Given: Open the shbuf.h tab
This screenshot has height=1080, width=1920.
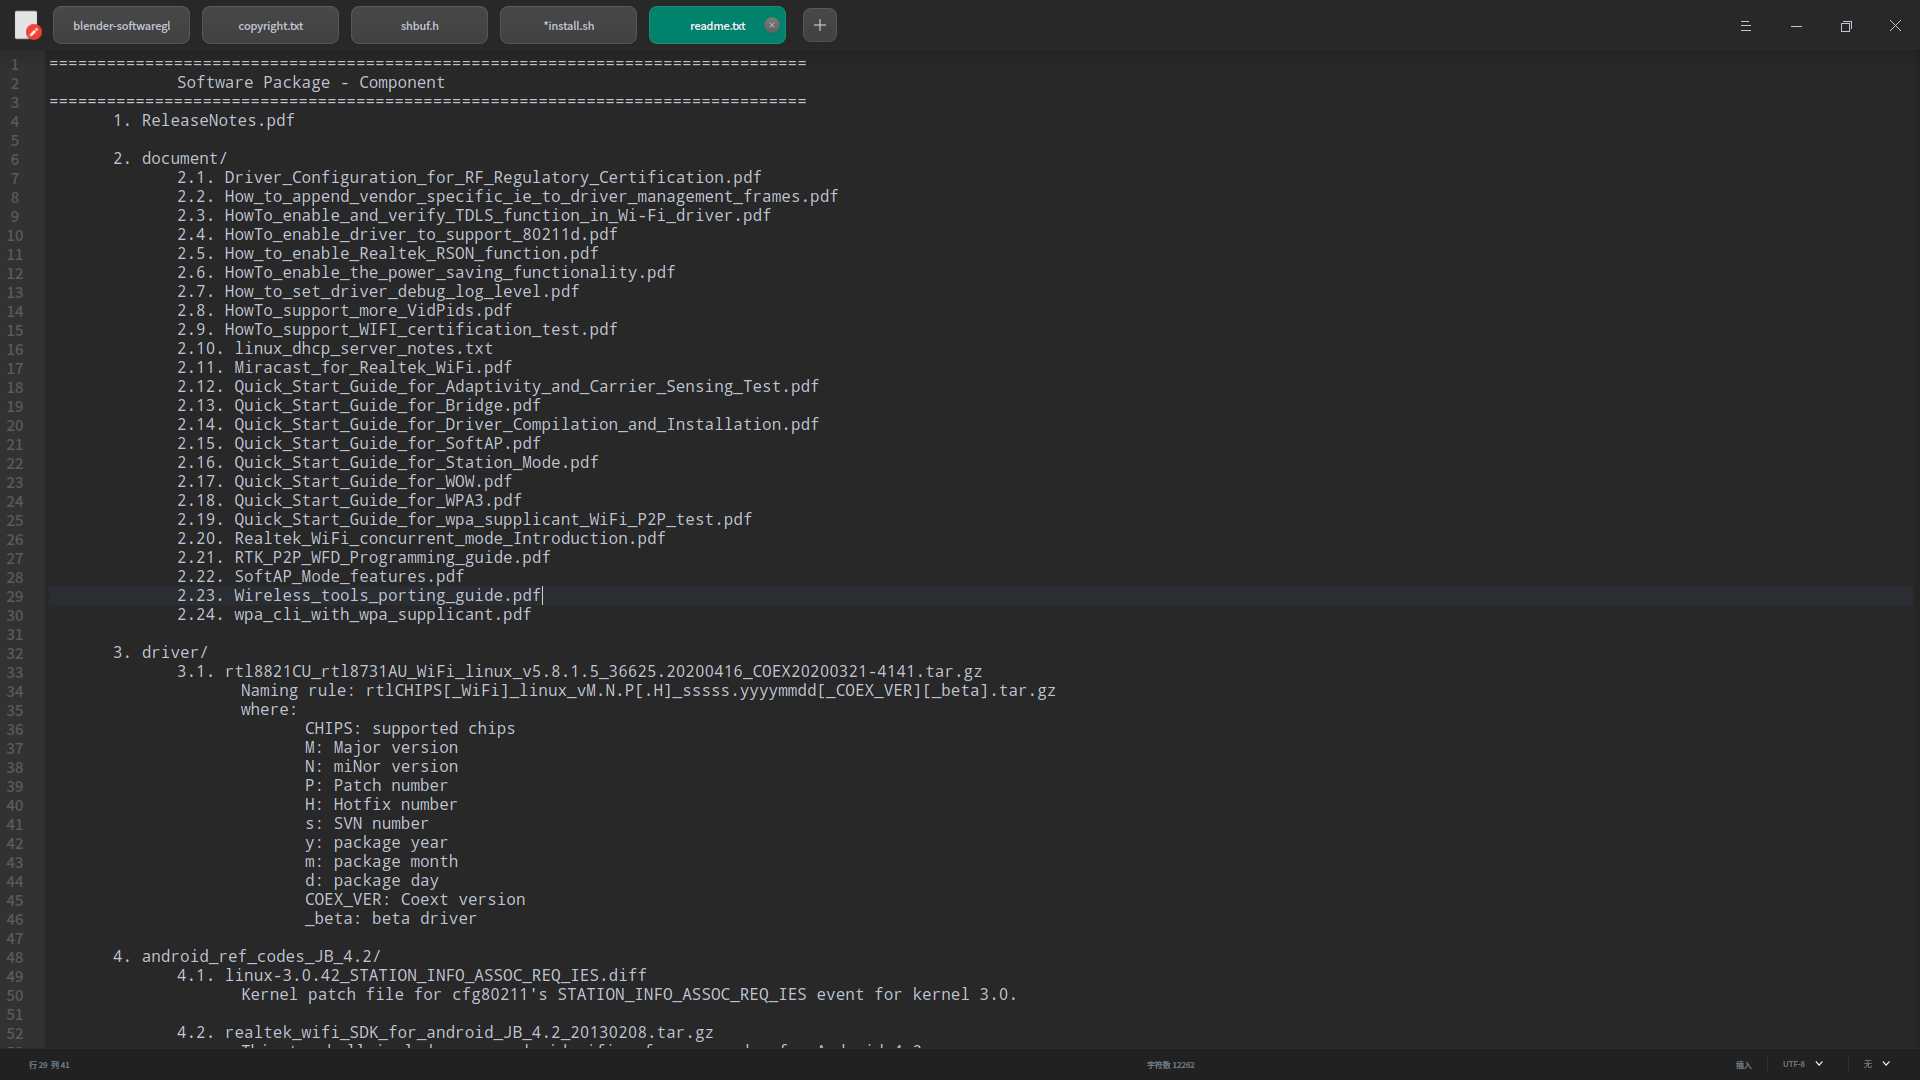Looking at the screenshot, I should pyautogui.click(x=419, y=26).
